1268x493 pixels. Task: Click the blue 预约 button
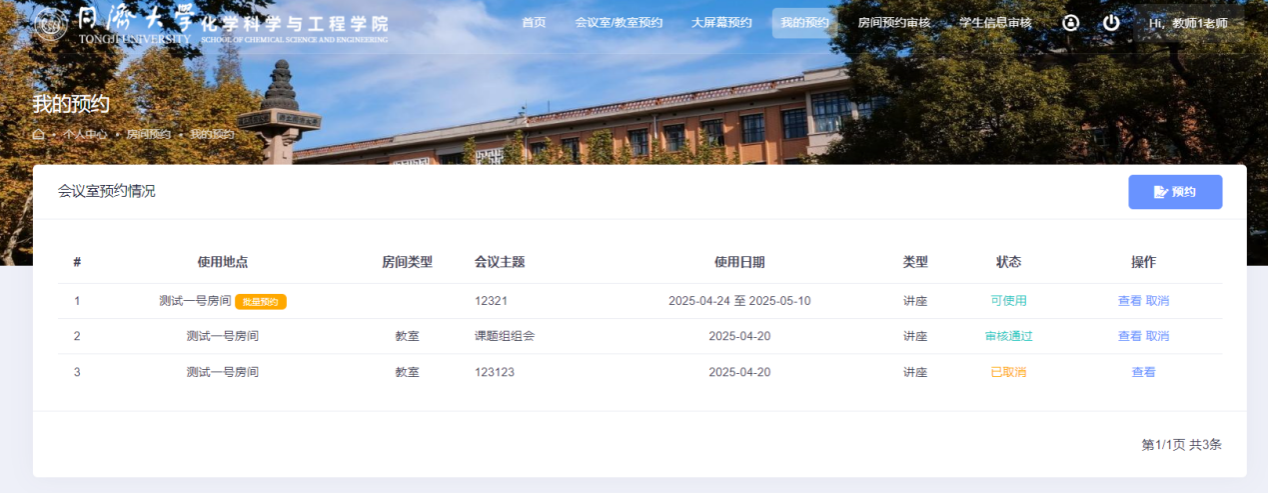point(1175,192)
